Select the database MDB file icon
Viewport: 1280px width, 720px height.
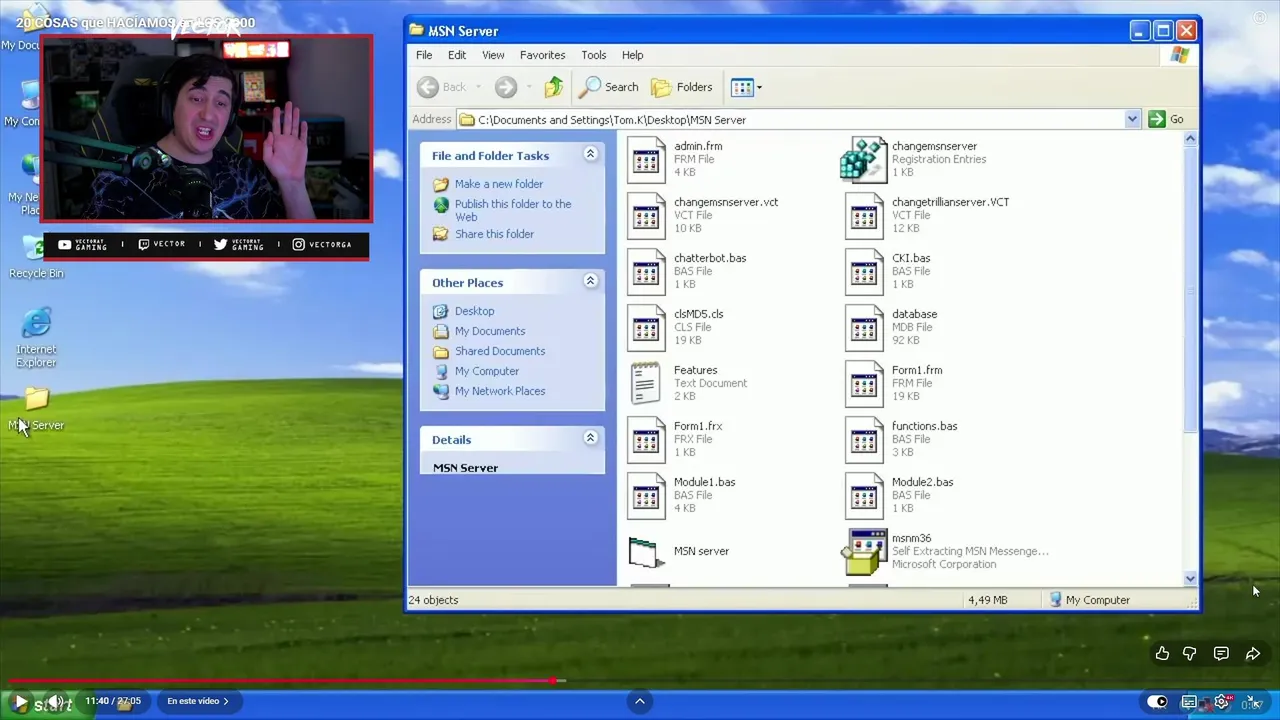point(864,328)
